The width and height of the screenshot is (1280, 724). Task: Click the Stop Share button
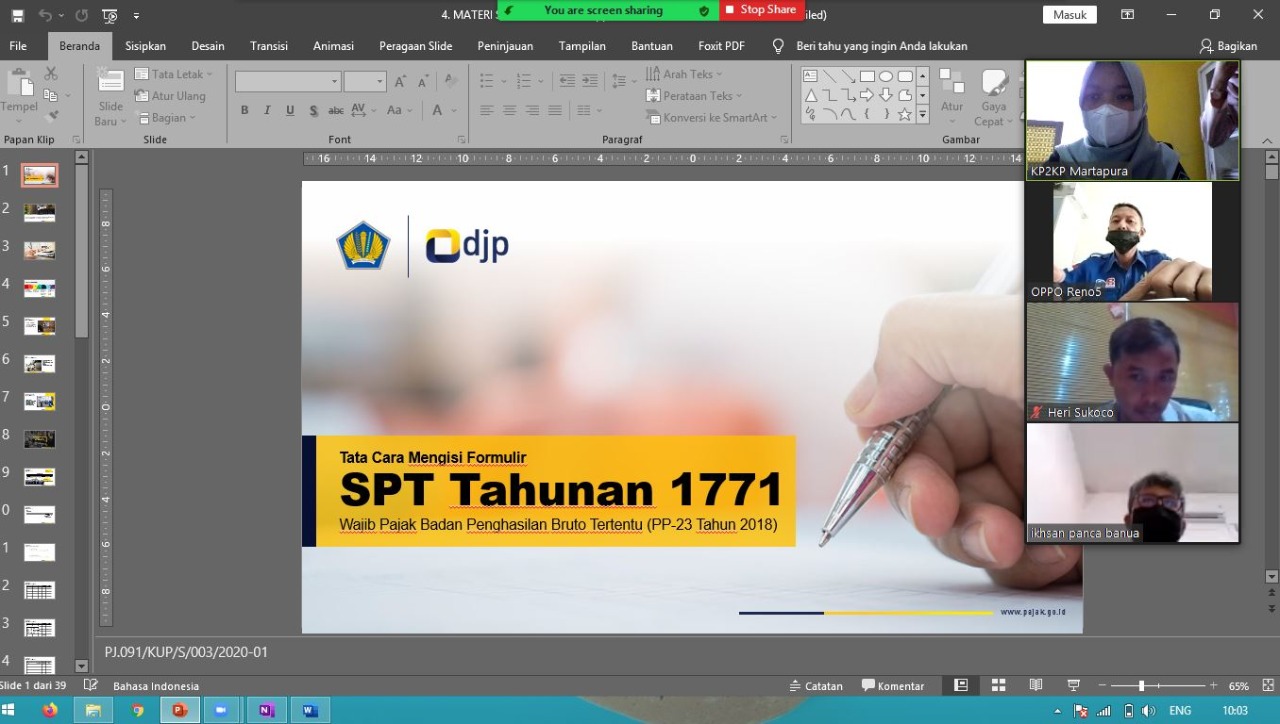pyautogui.click(x=761, y=10)
